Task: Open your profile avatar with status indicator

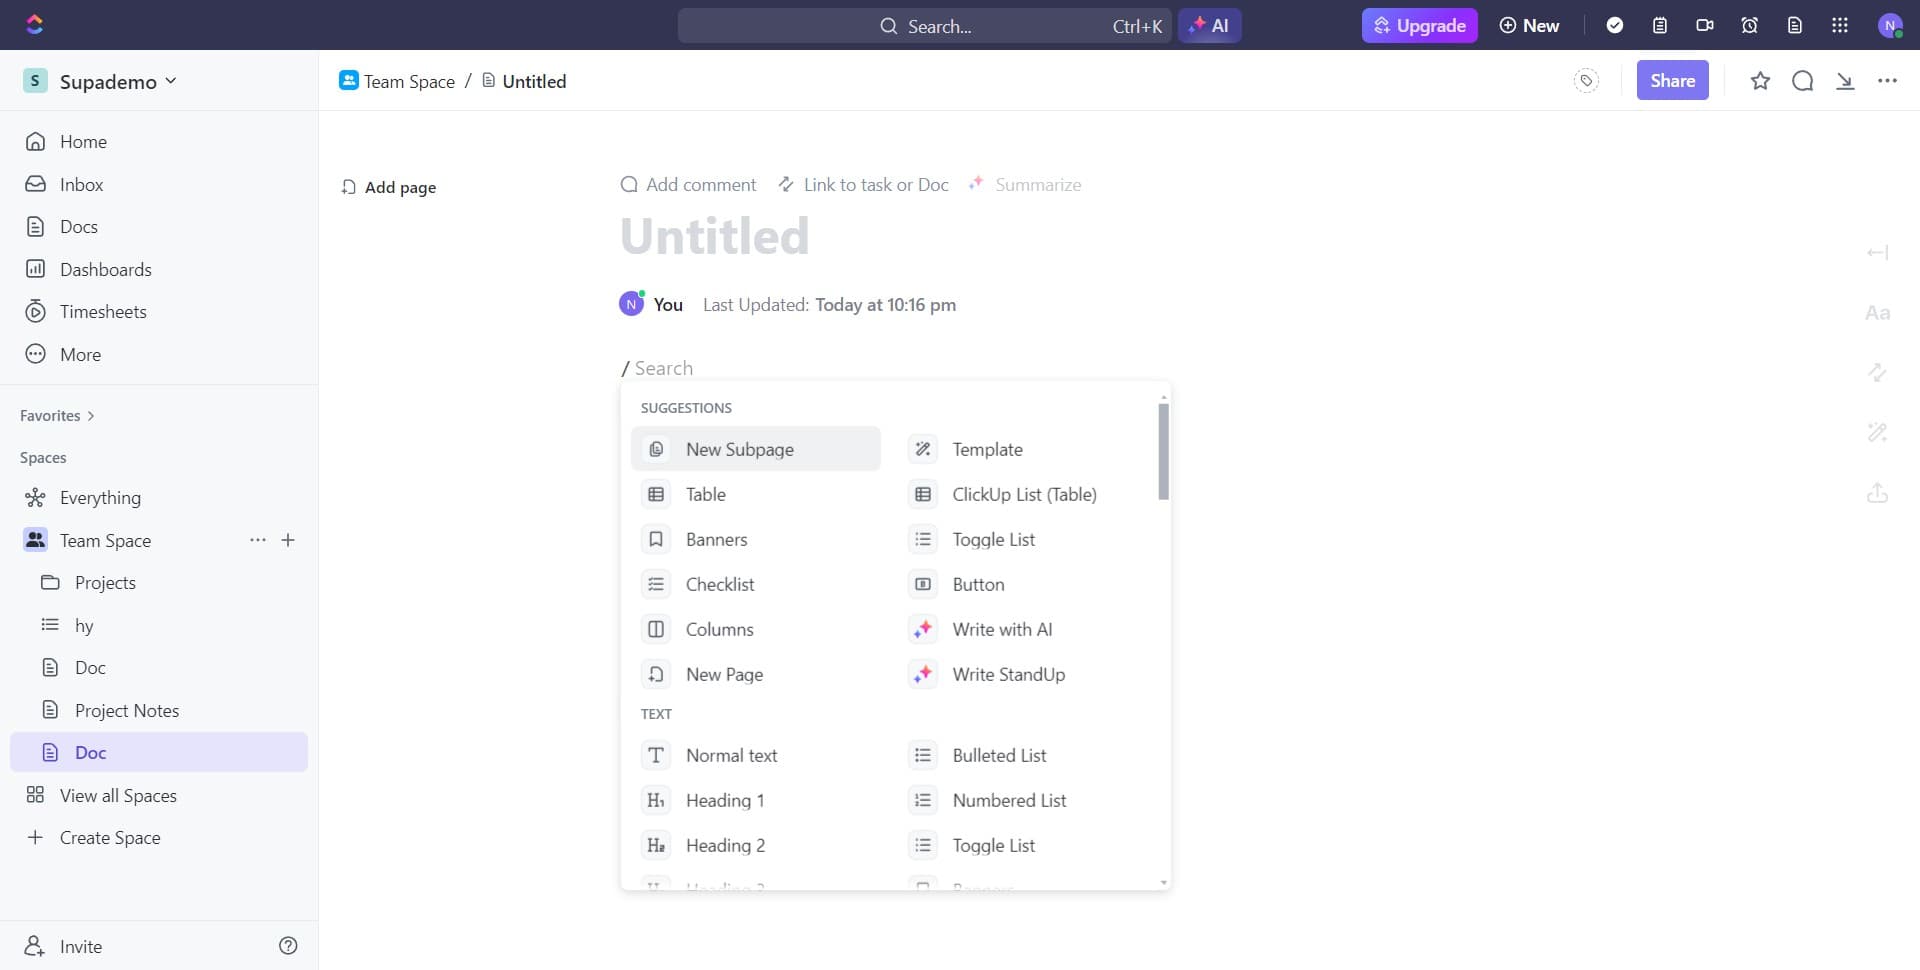Action: tap(1891, 25)
